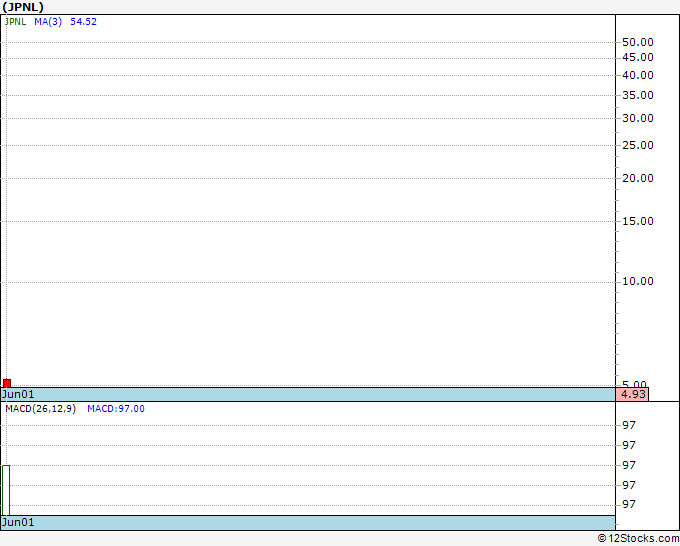Viewport: 680px width, 546px height.
Task: Click the 35.00 price axis label
Action: pos(638,95)
